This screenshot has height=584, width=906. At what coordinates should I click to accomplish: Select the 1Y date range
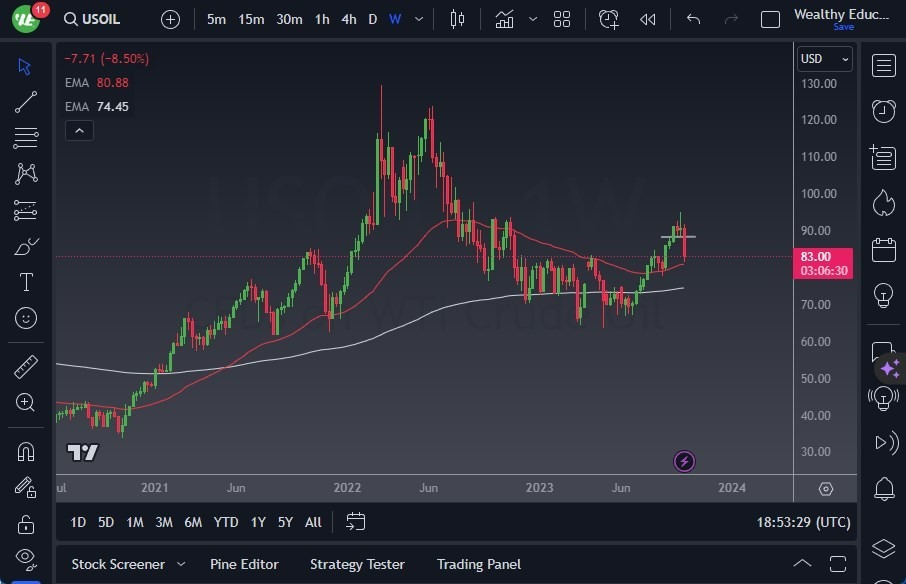click(x=257, y=522)
